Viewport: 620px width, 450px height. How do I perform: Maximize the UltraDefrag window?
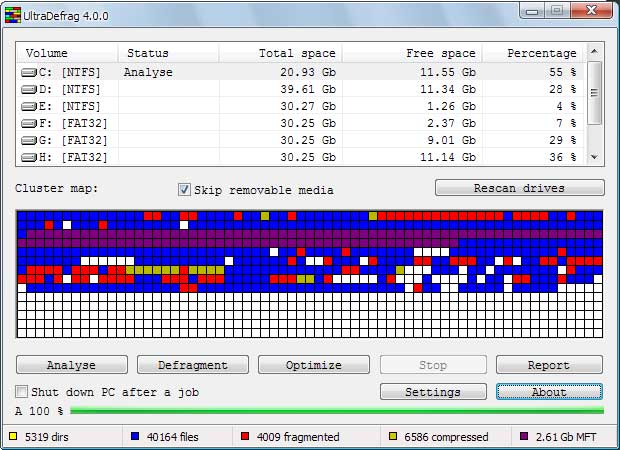coord(557,10)
